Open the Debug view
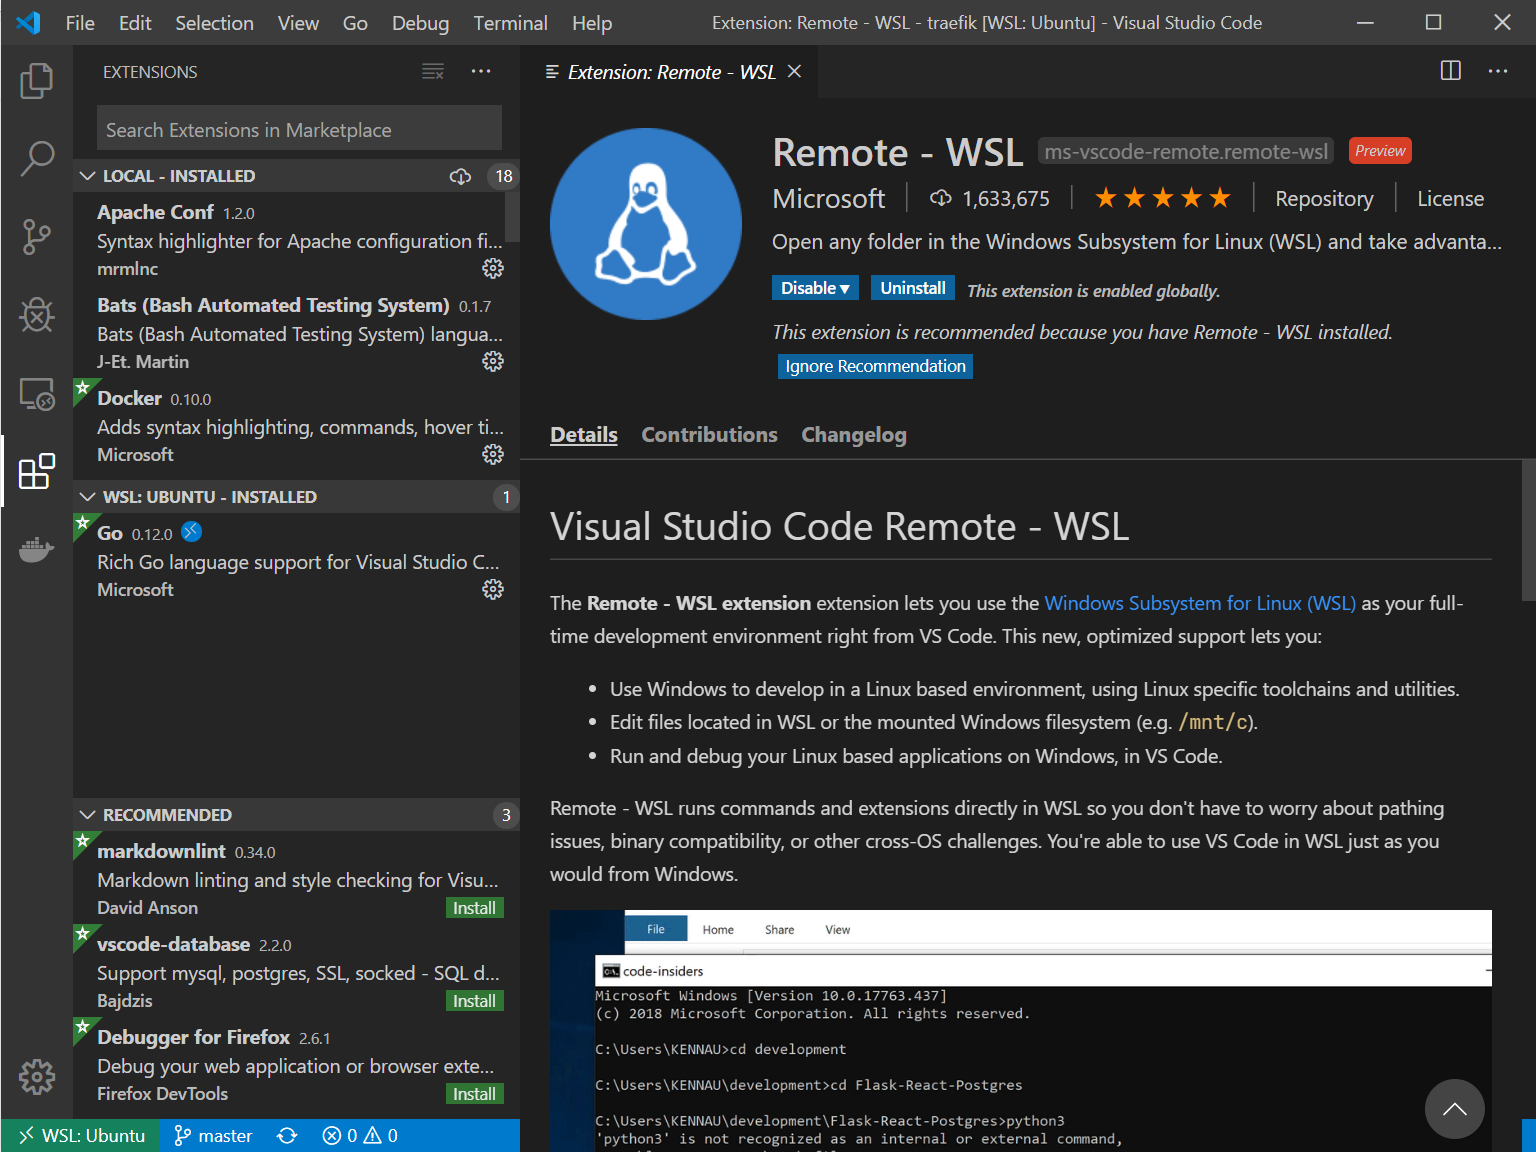1536x1152 pixels. [x=37, y=315]
